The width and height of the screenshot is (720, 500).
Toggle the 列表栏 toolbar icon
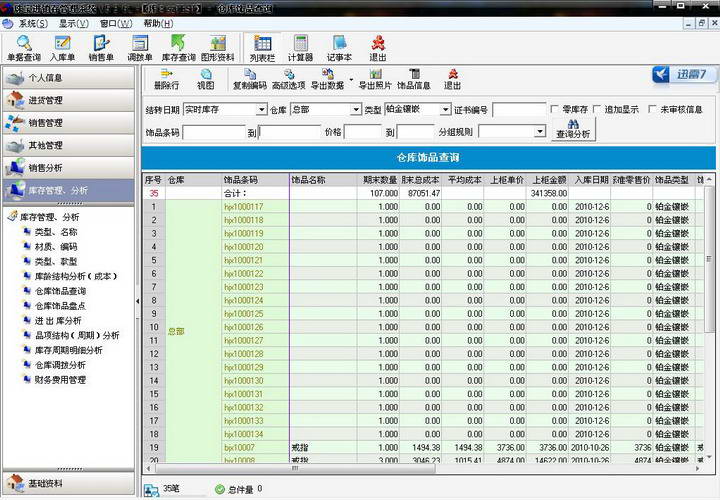coord(262,48)
